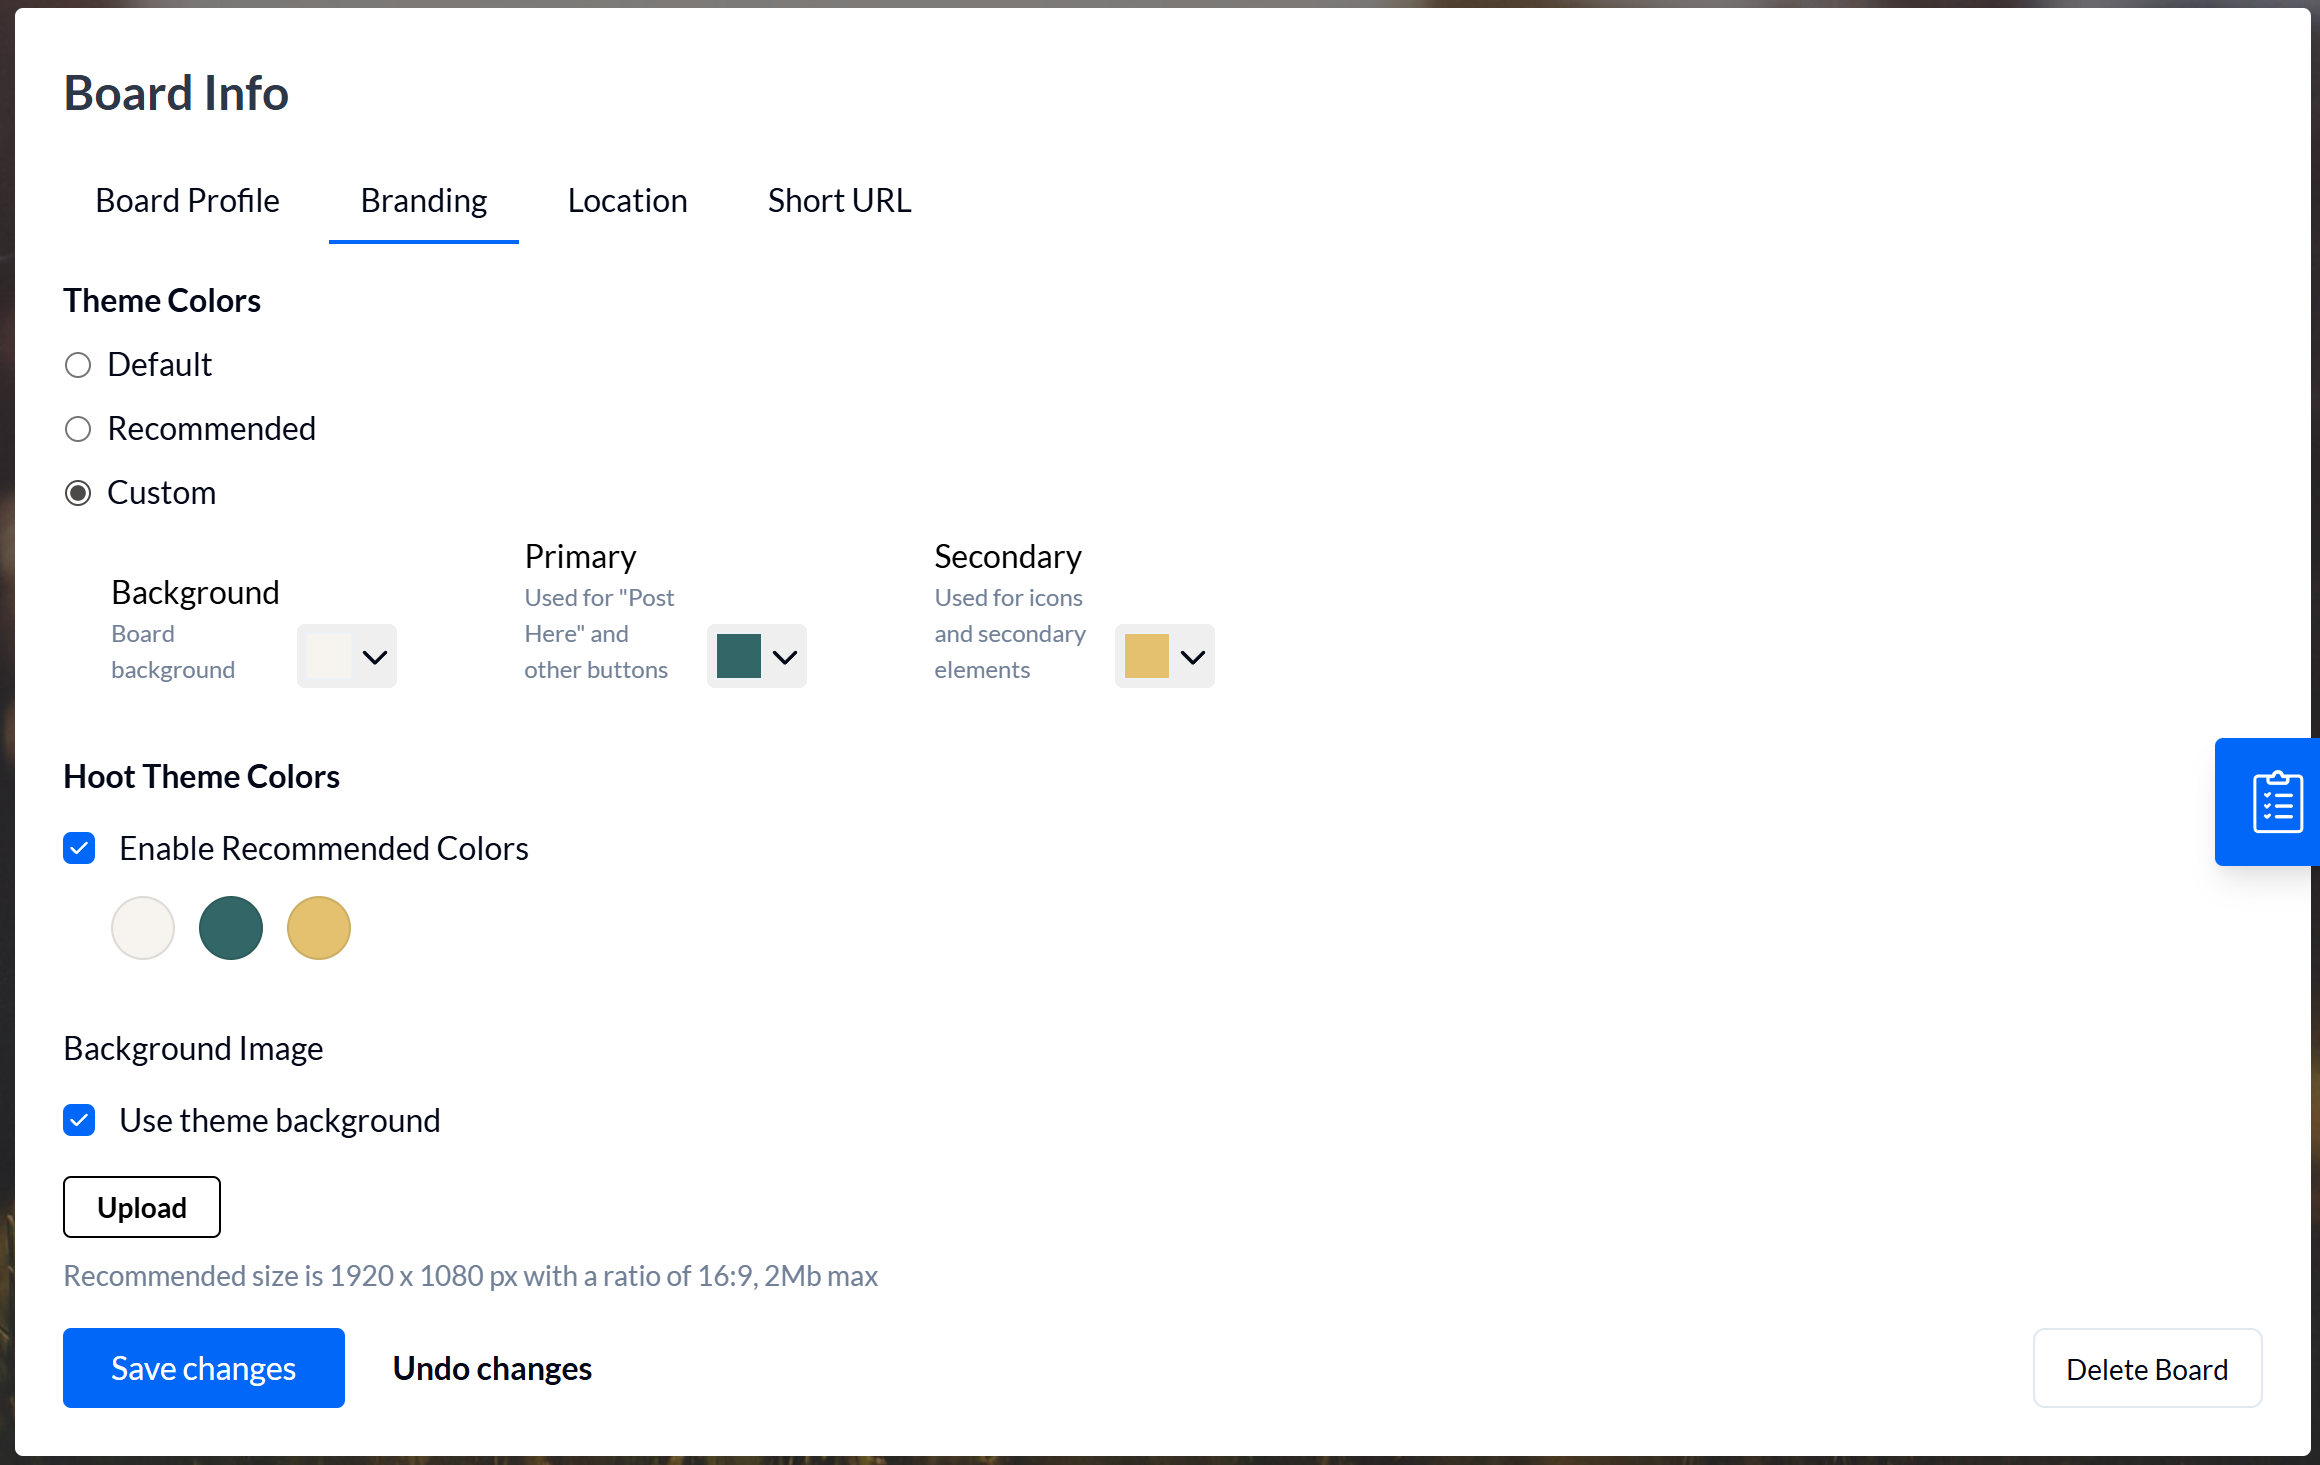Uncheck Enable Recommended Colors
This screenshot has width=2320, height=1465.
(79, 847)
